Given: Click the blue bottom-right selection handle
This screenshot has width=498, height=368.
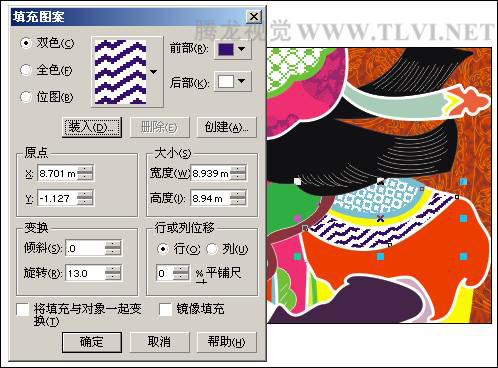Looking at the screenshot, I should pyautogui.click(x=463, y=256).
